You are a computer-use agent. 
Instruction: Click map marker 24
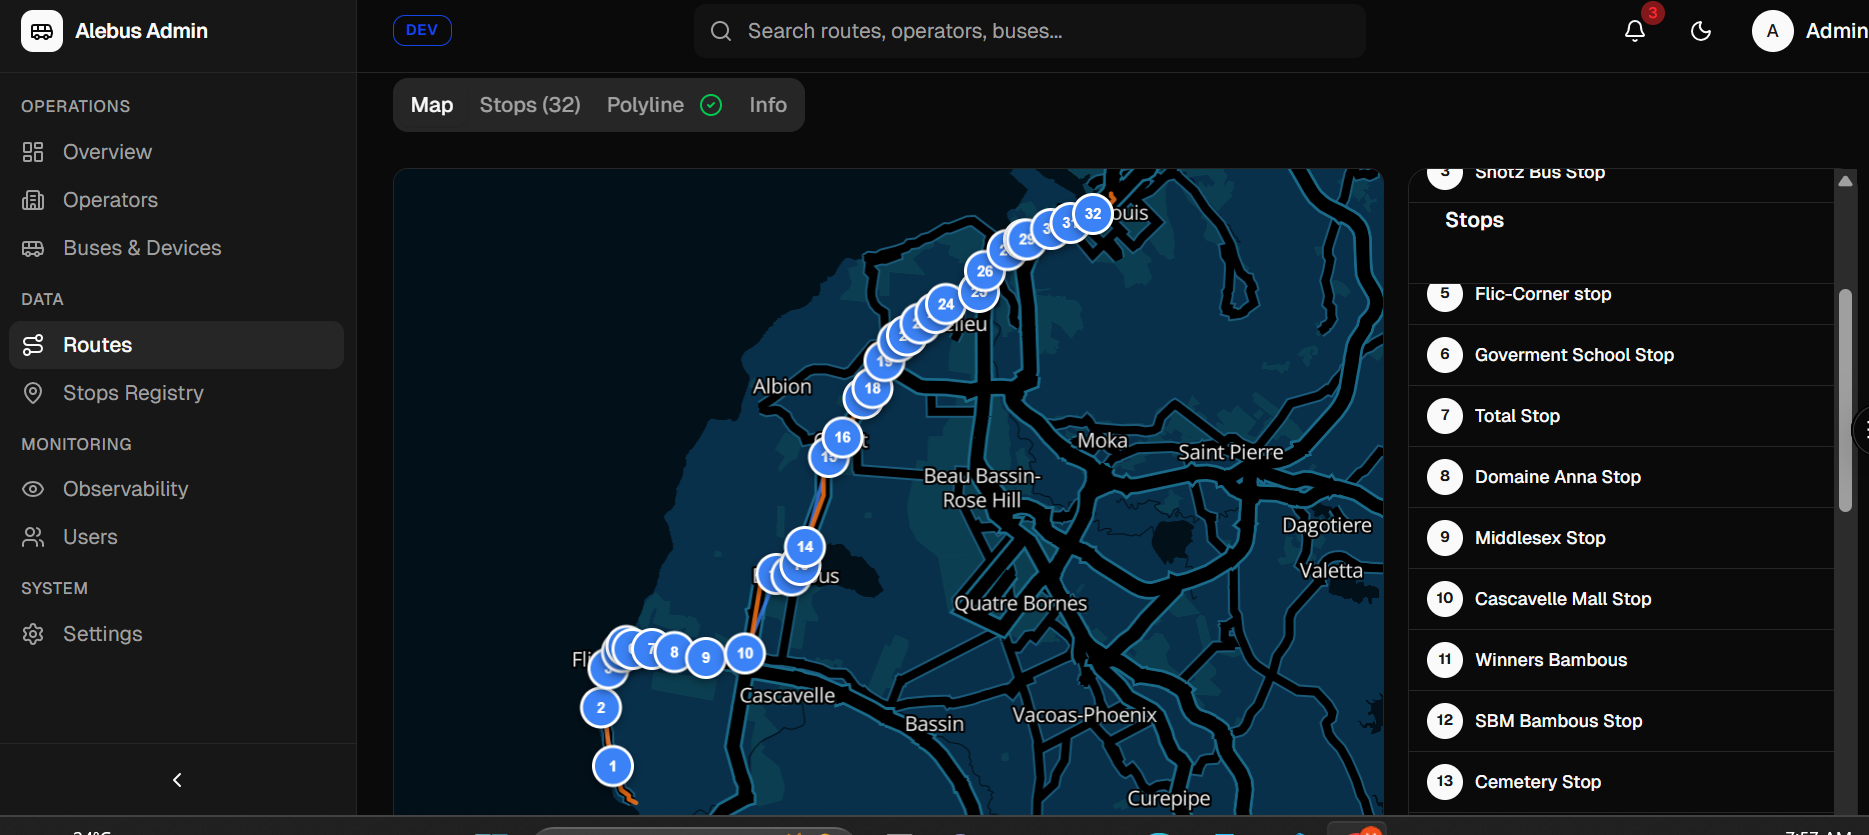[x=946, y=304]
